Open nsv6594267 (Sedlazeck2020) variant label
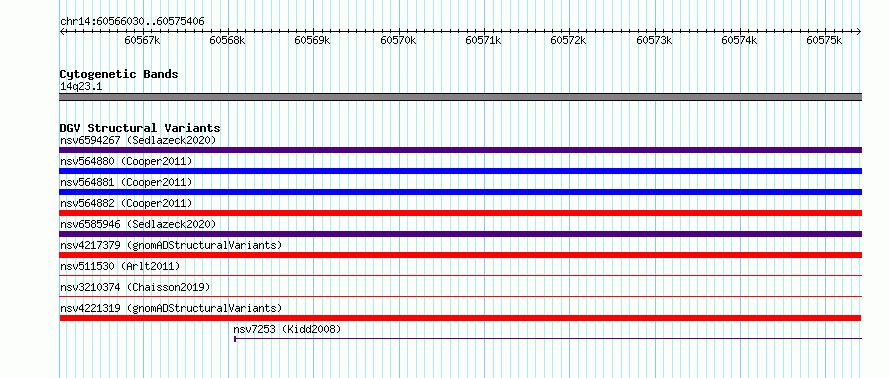Image resolution: width=890 pixels, height=378 pixels. (138, 140)
